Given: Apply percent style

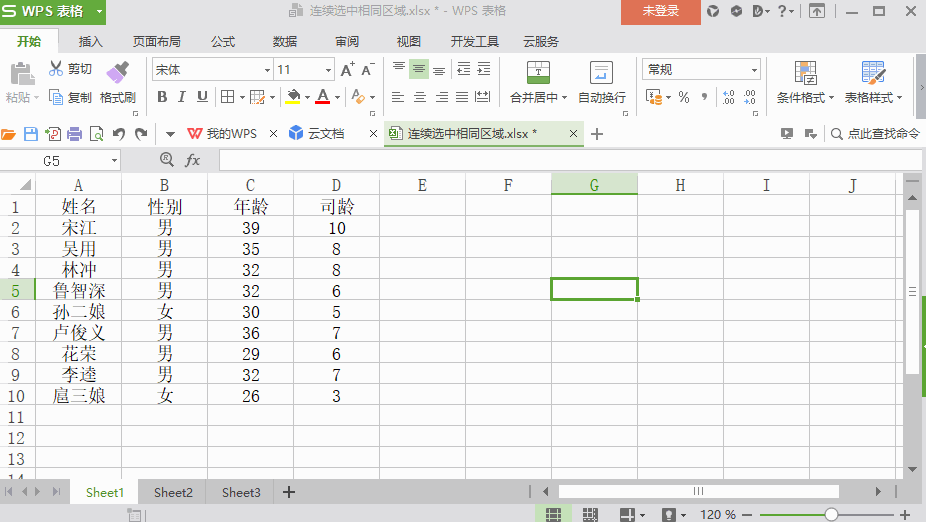Looking at the screenshot, I should [684, 97].
